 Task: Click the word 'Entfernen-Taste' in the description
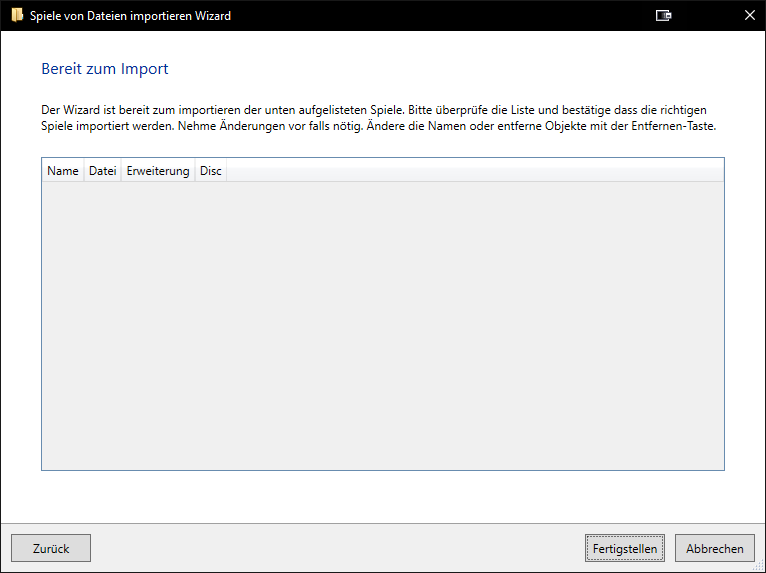tap(674, 126)
